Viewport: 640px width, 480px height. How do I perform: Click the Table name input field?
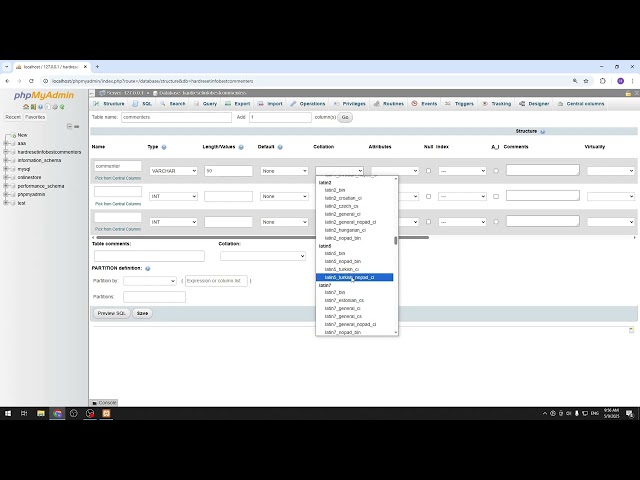pyautogui.click(x=176, y=117)
